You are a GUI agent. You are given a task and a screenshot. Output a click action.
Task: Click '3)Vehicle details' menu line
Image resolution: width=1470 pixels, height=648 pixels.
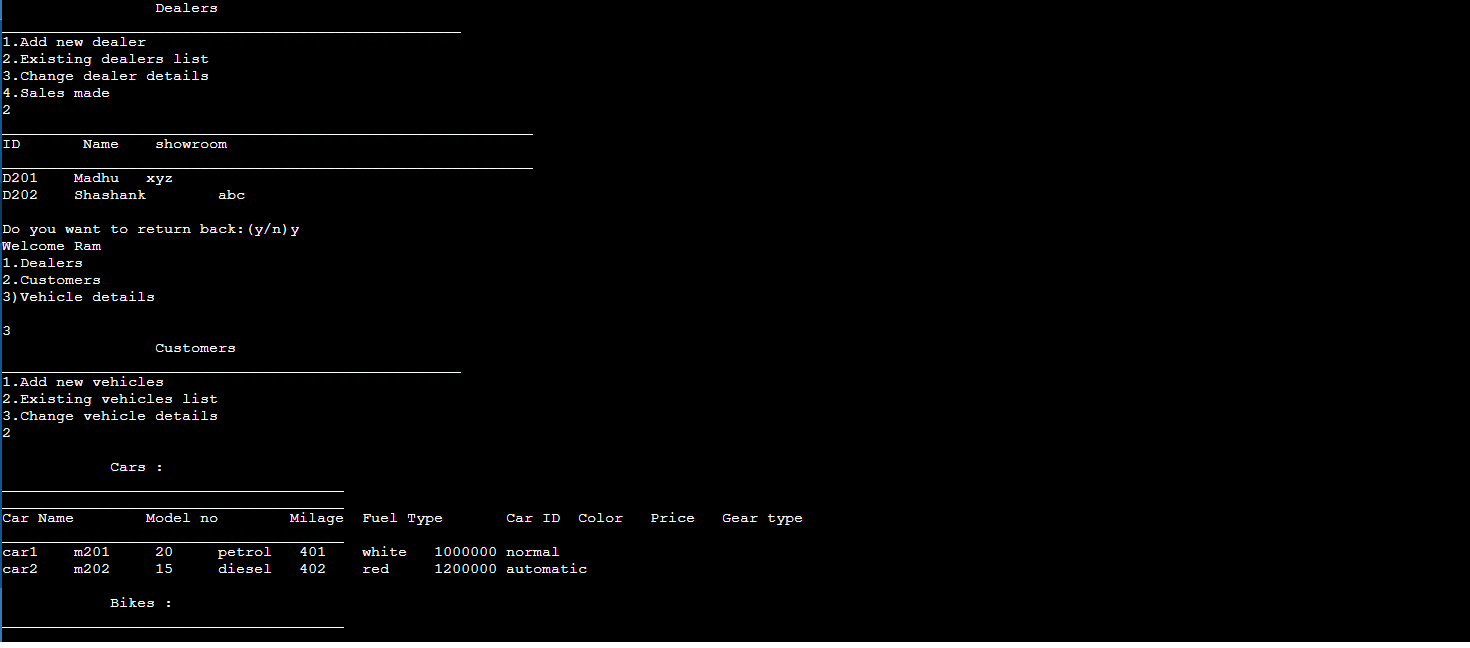[79, 297]
